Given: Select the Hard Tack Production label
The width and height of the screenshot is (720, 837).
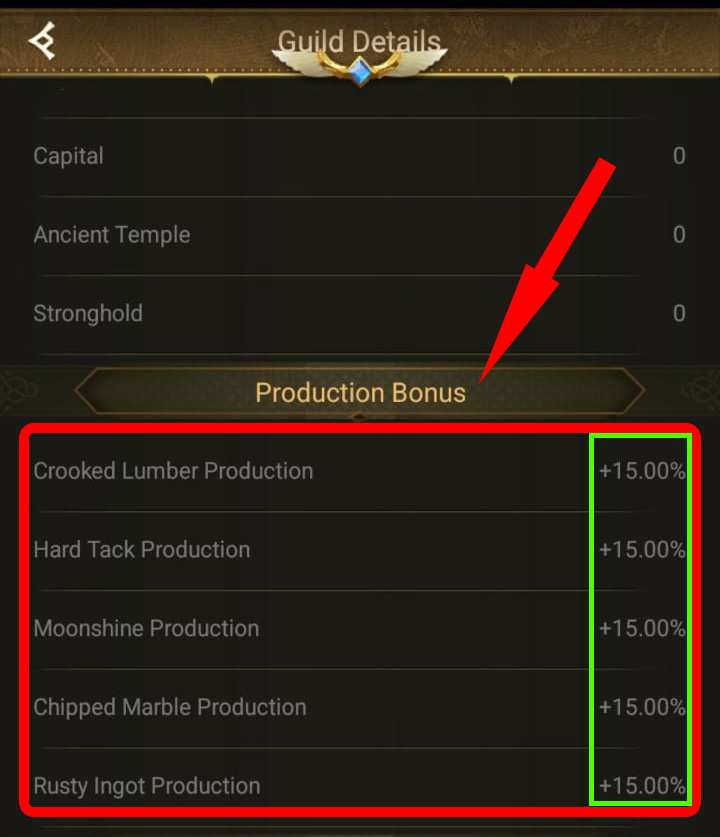Looking at the screenshot, I should coord(142,549).
